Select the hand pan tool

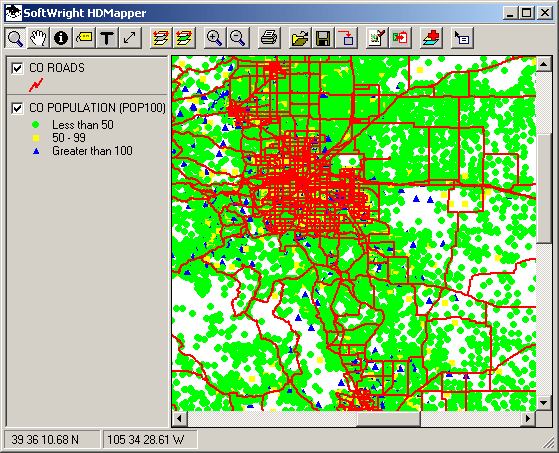(38, 38)
